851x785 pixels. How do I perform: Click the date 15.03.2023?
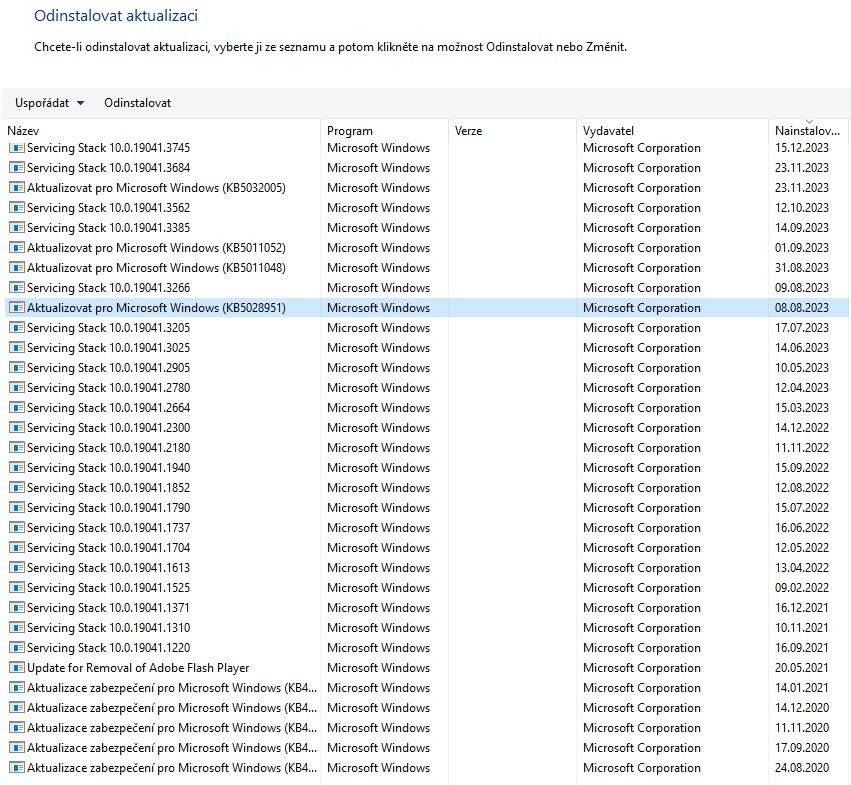pos(802,408)
